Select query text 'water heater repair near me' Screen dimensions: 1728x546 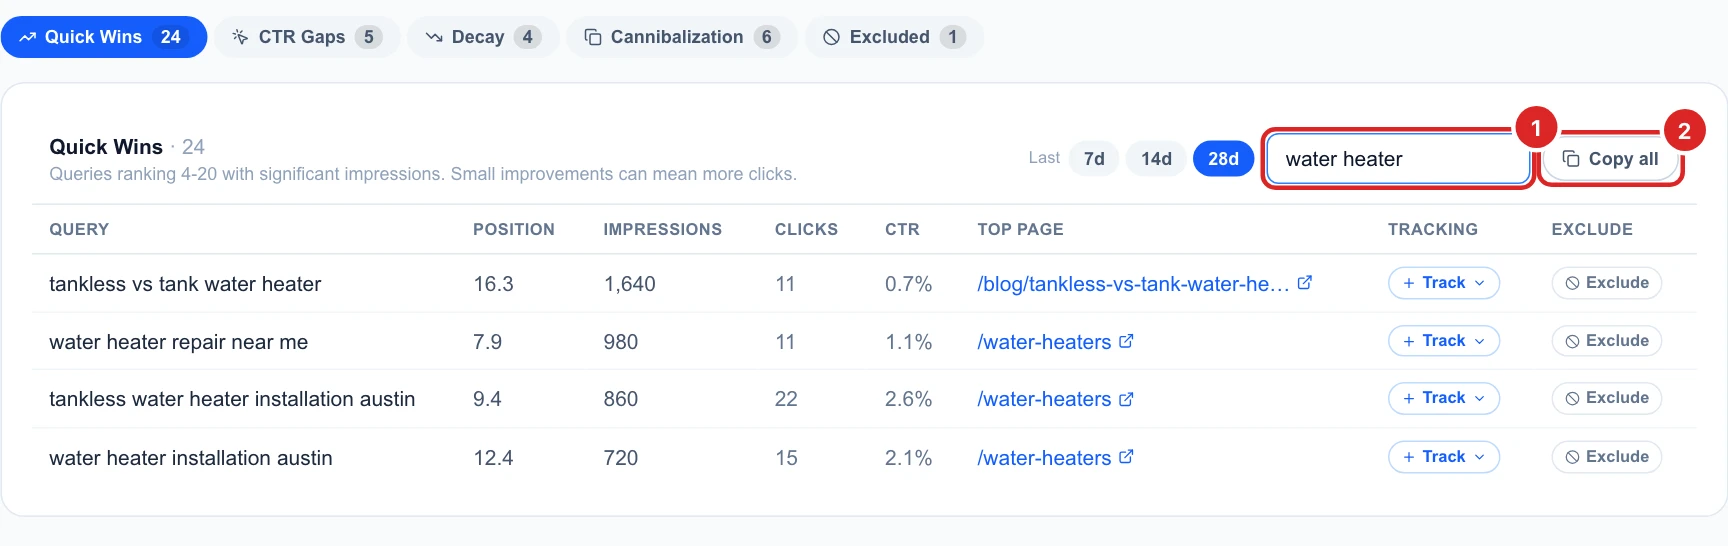(x=178, y=342)
